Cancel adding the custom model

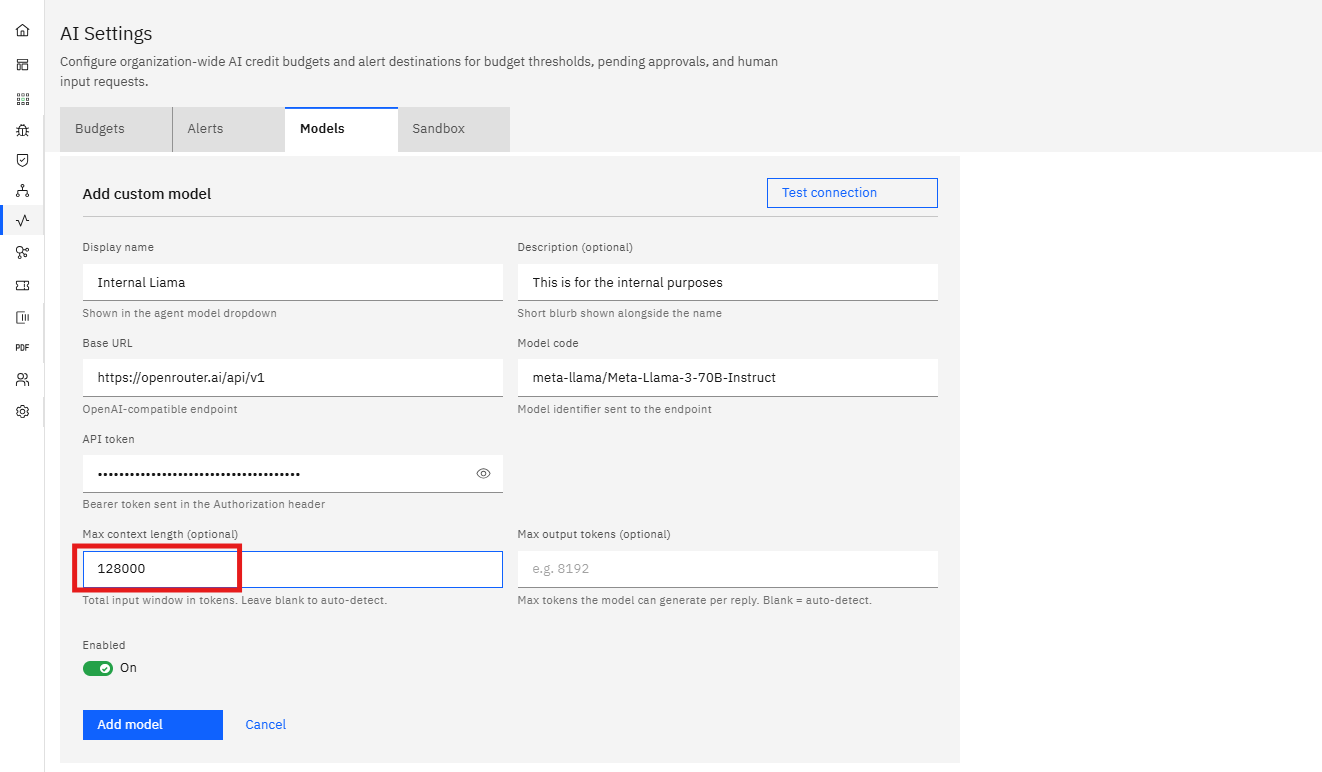click(x=266, y=725)
